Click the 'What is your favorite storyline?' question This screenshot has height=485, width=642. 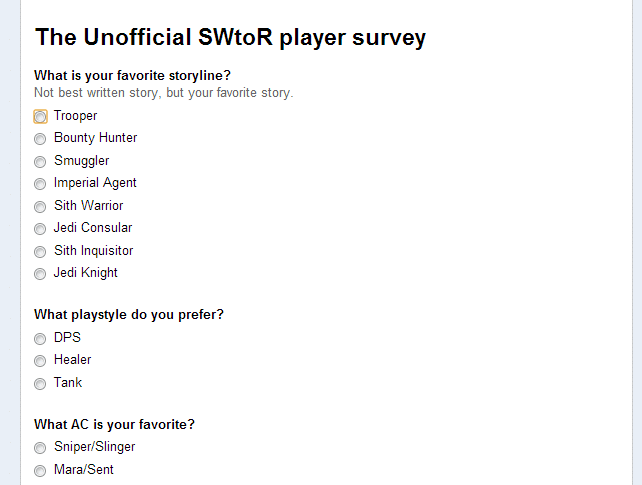pyautogui.click(x=132, y=75)
